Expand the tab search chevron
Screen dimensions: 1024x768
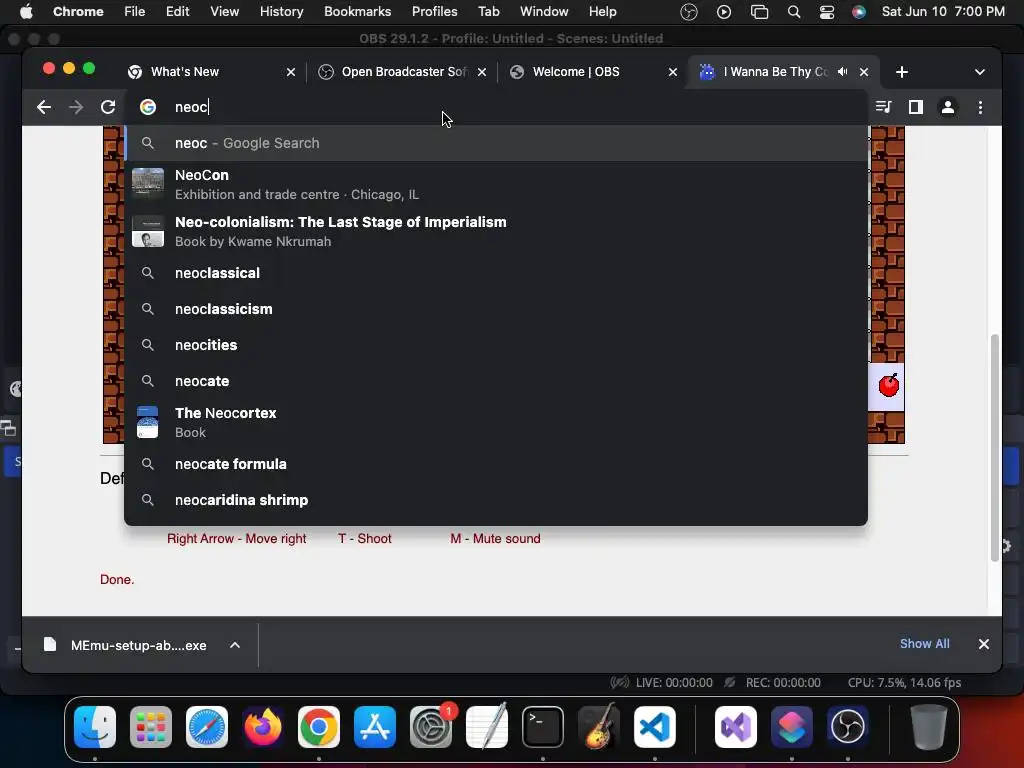(980, 72)
